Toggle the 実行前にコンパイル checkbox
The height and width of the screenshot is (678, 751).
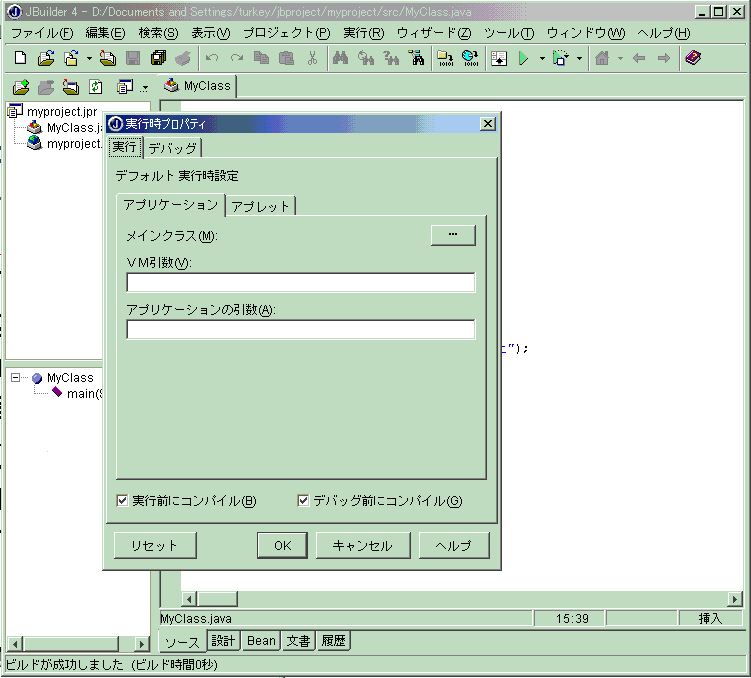123,500
